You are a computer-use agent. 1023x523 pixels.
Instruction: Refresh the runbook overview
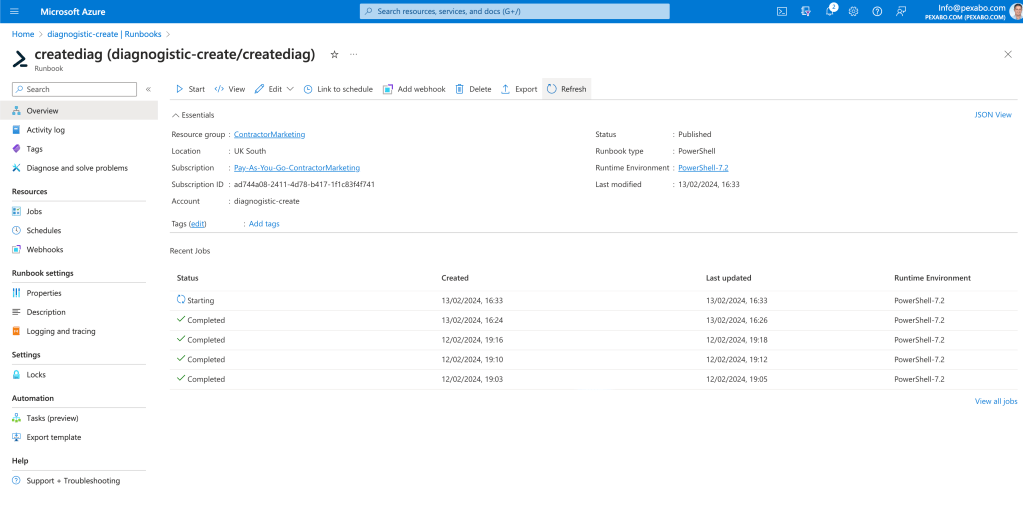pyautogui.click(x=566, y=89)
